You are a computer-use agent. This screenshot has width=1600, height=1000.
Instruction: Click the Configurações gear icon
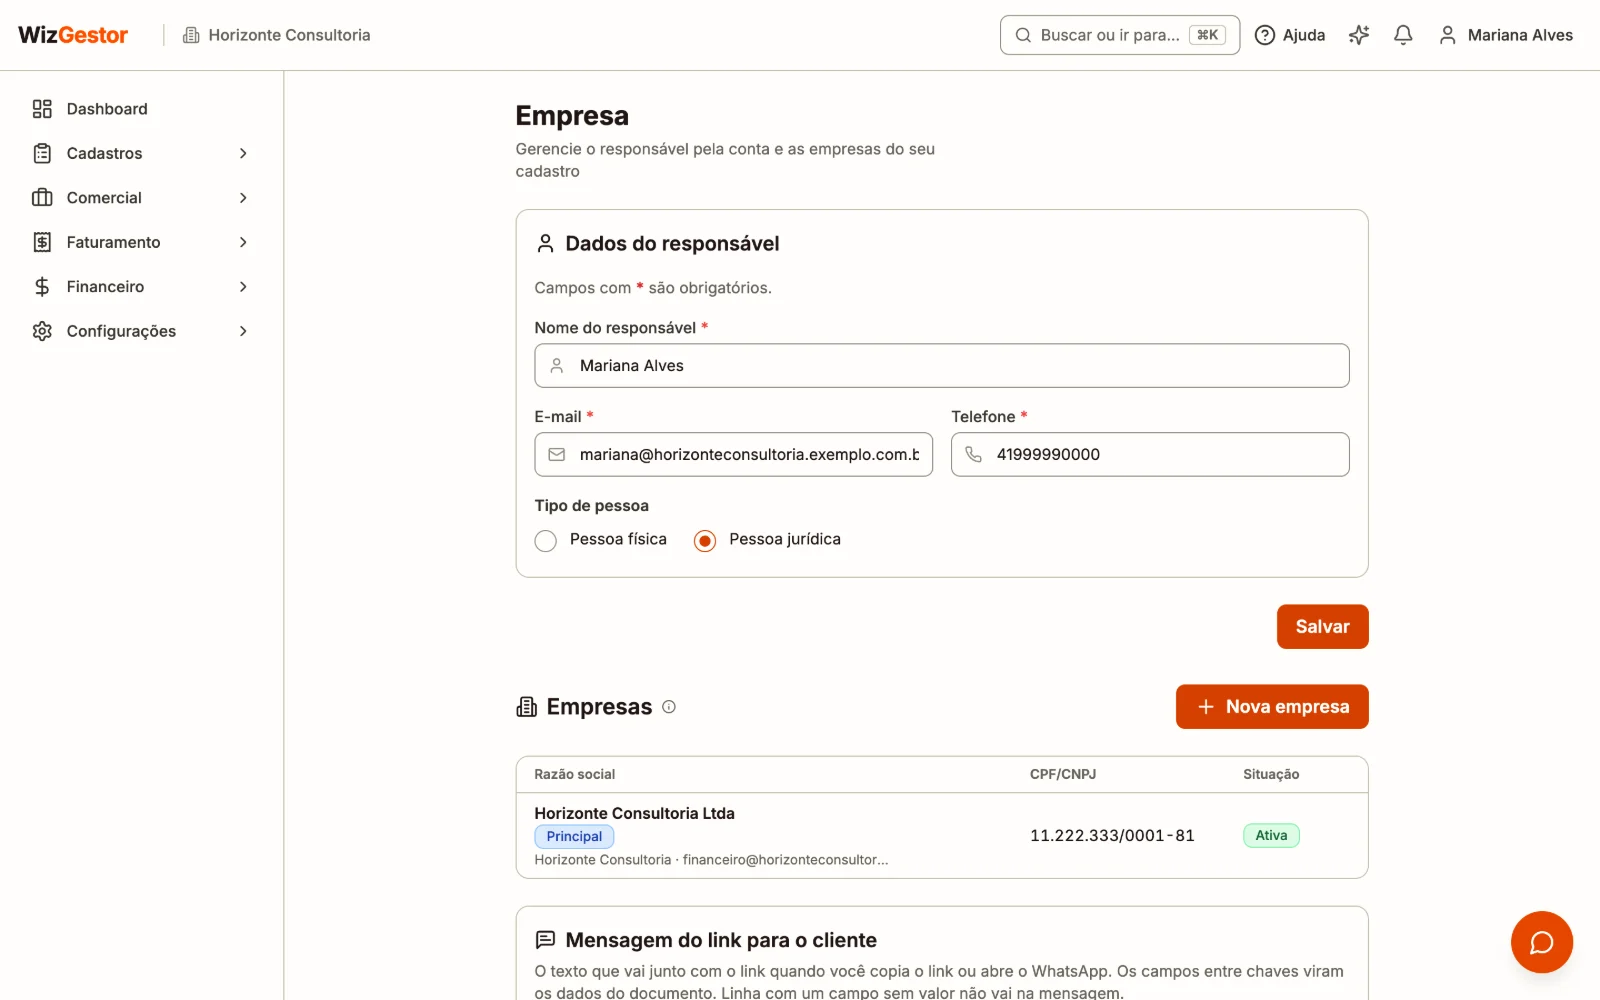(42, 331)
